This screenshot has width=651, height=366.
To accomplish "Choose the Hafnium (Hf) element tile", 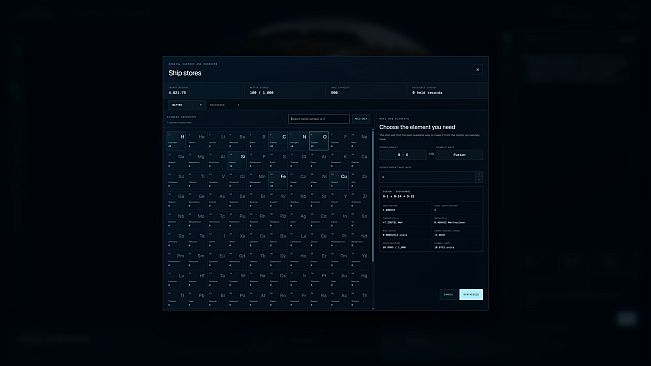I will [196, 280].
